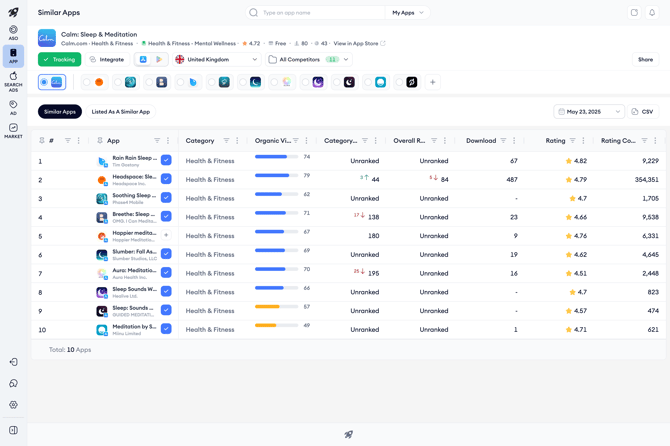670x446 pixels.
Task: Open Download column options menu
Action: (514, 141)
